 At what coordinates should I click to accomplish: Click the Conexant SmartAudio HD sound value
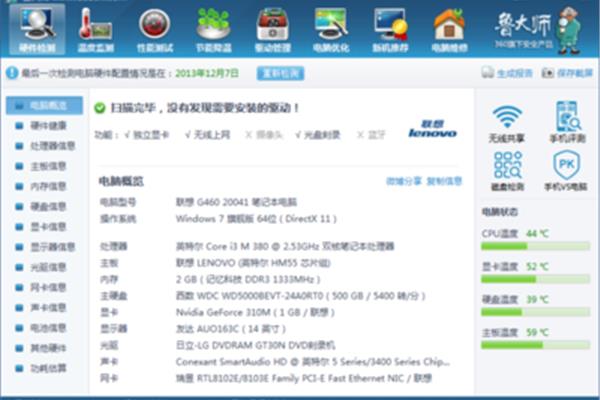(x=313, y=362)
